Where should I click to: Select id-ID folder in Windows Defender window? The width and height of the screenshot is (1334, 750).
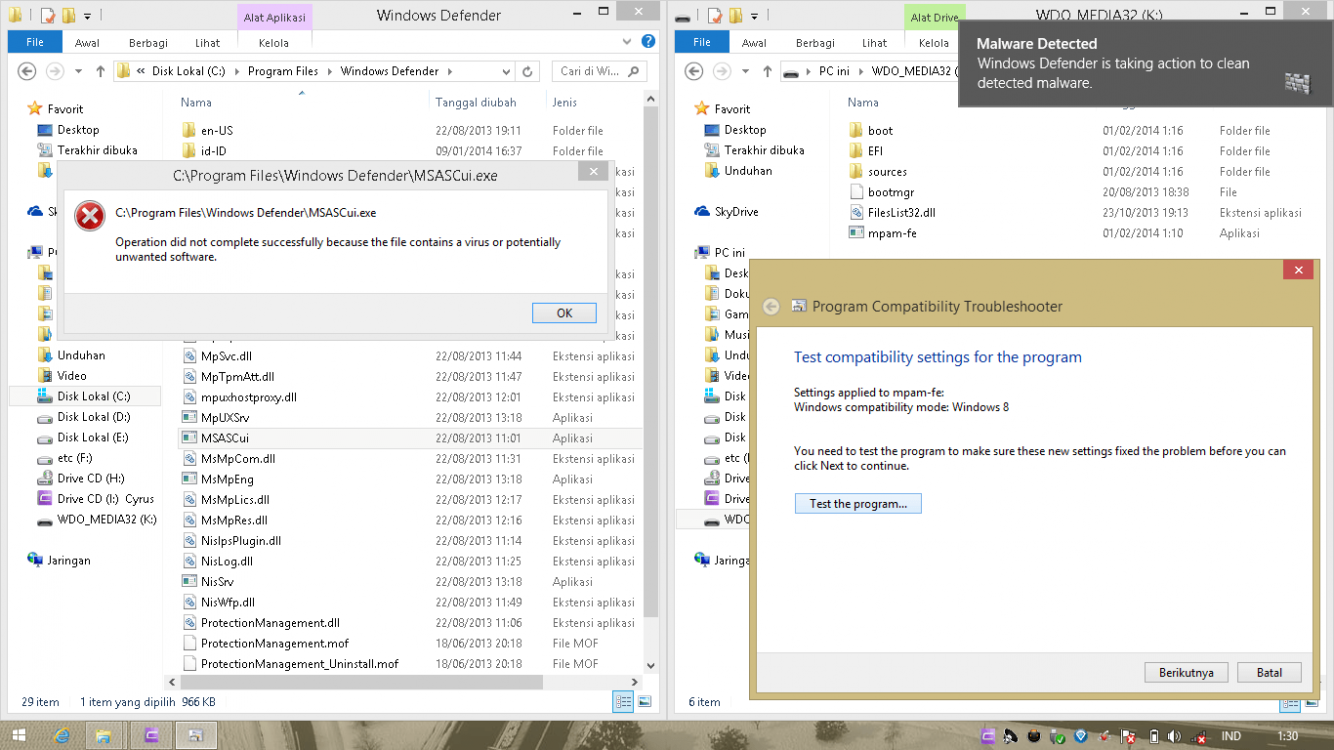(x=213, y=151)
